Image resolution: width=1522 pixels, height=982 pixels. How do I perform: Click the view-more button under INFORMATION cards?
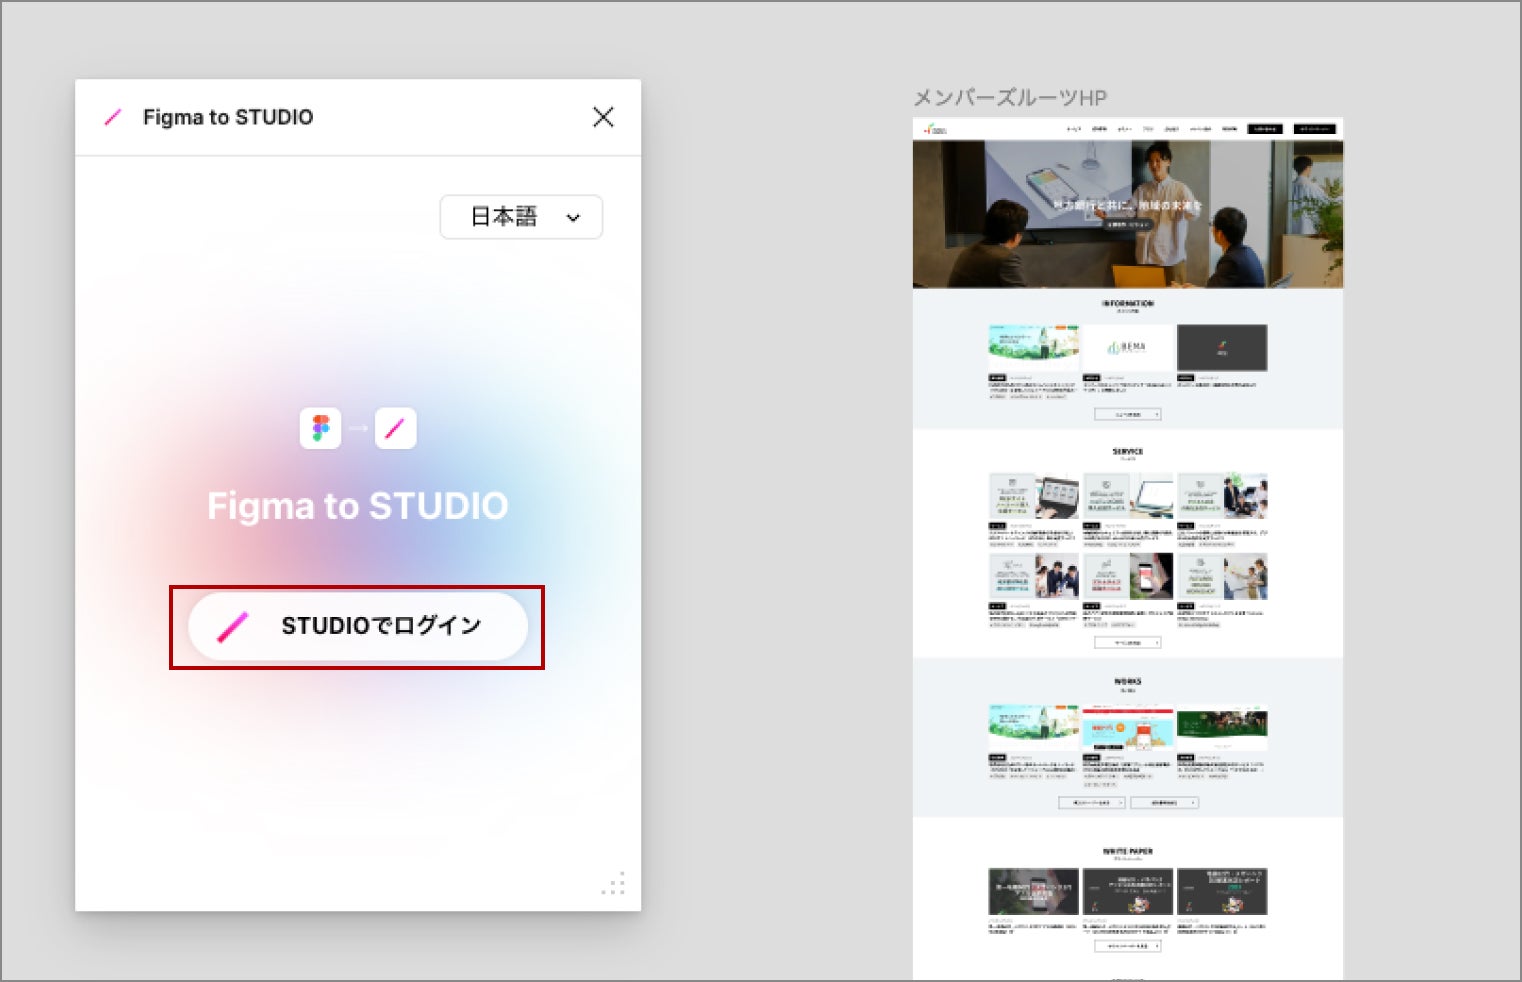[x=1127, y=414]
